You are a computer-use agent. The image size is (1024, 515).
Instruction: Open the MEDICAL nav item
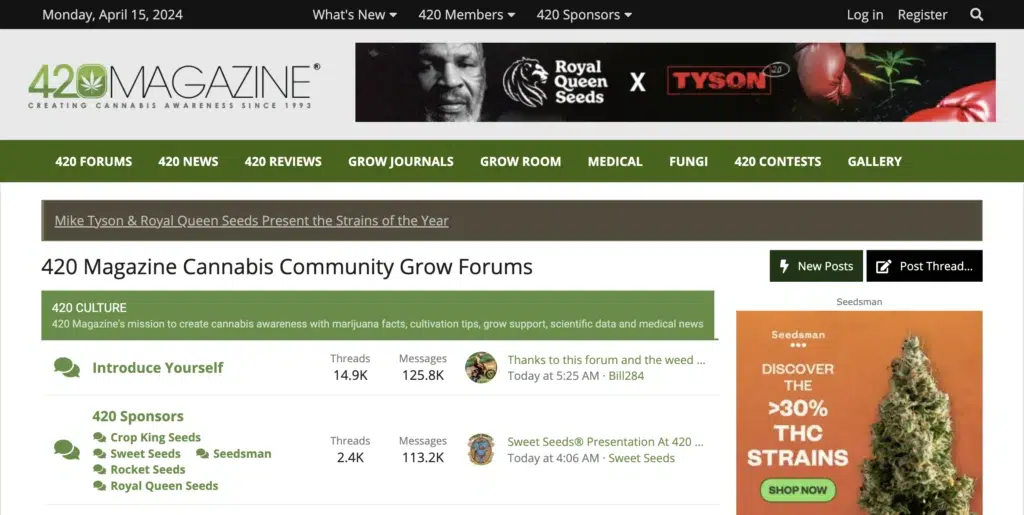[x=615, y=161]
